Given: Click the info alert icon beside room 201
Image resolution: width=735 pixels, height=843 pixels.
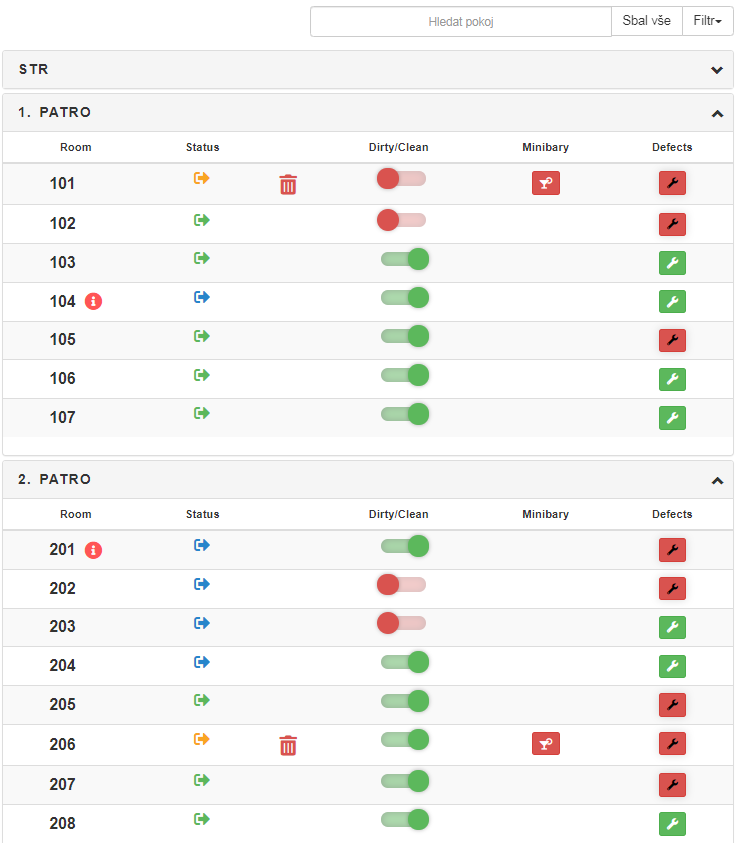Looking at the screenshot, I should [93, 550].
